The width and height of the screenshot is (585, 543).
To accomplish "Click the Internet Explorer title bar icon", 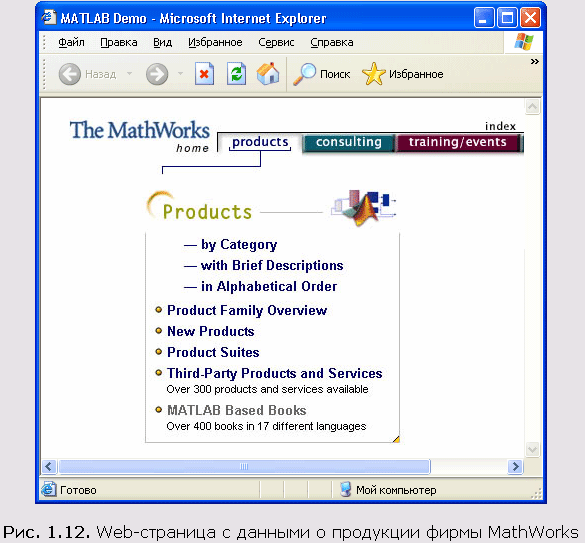I will pos(49,18).
